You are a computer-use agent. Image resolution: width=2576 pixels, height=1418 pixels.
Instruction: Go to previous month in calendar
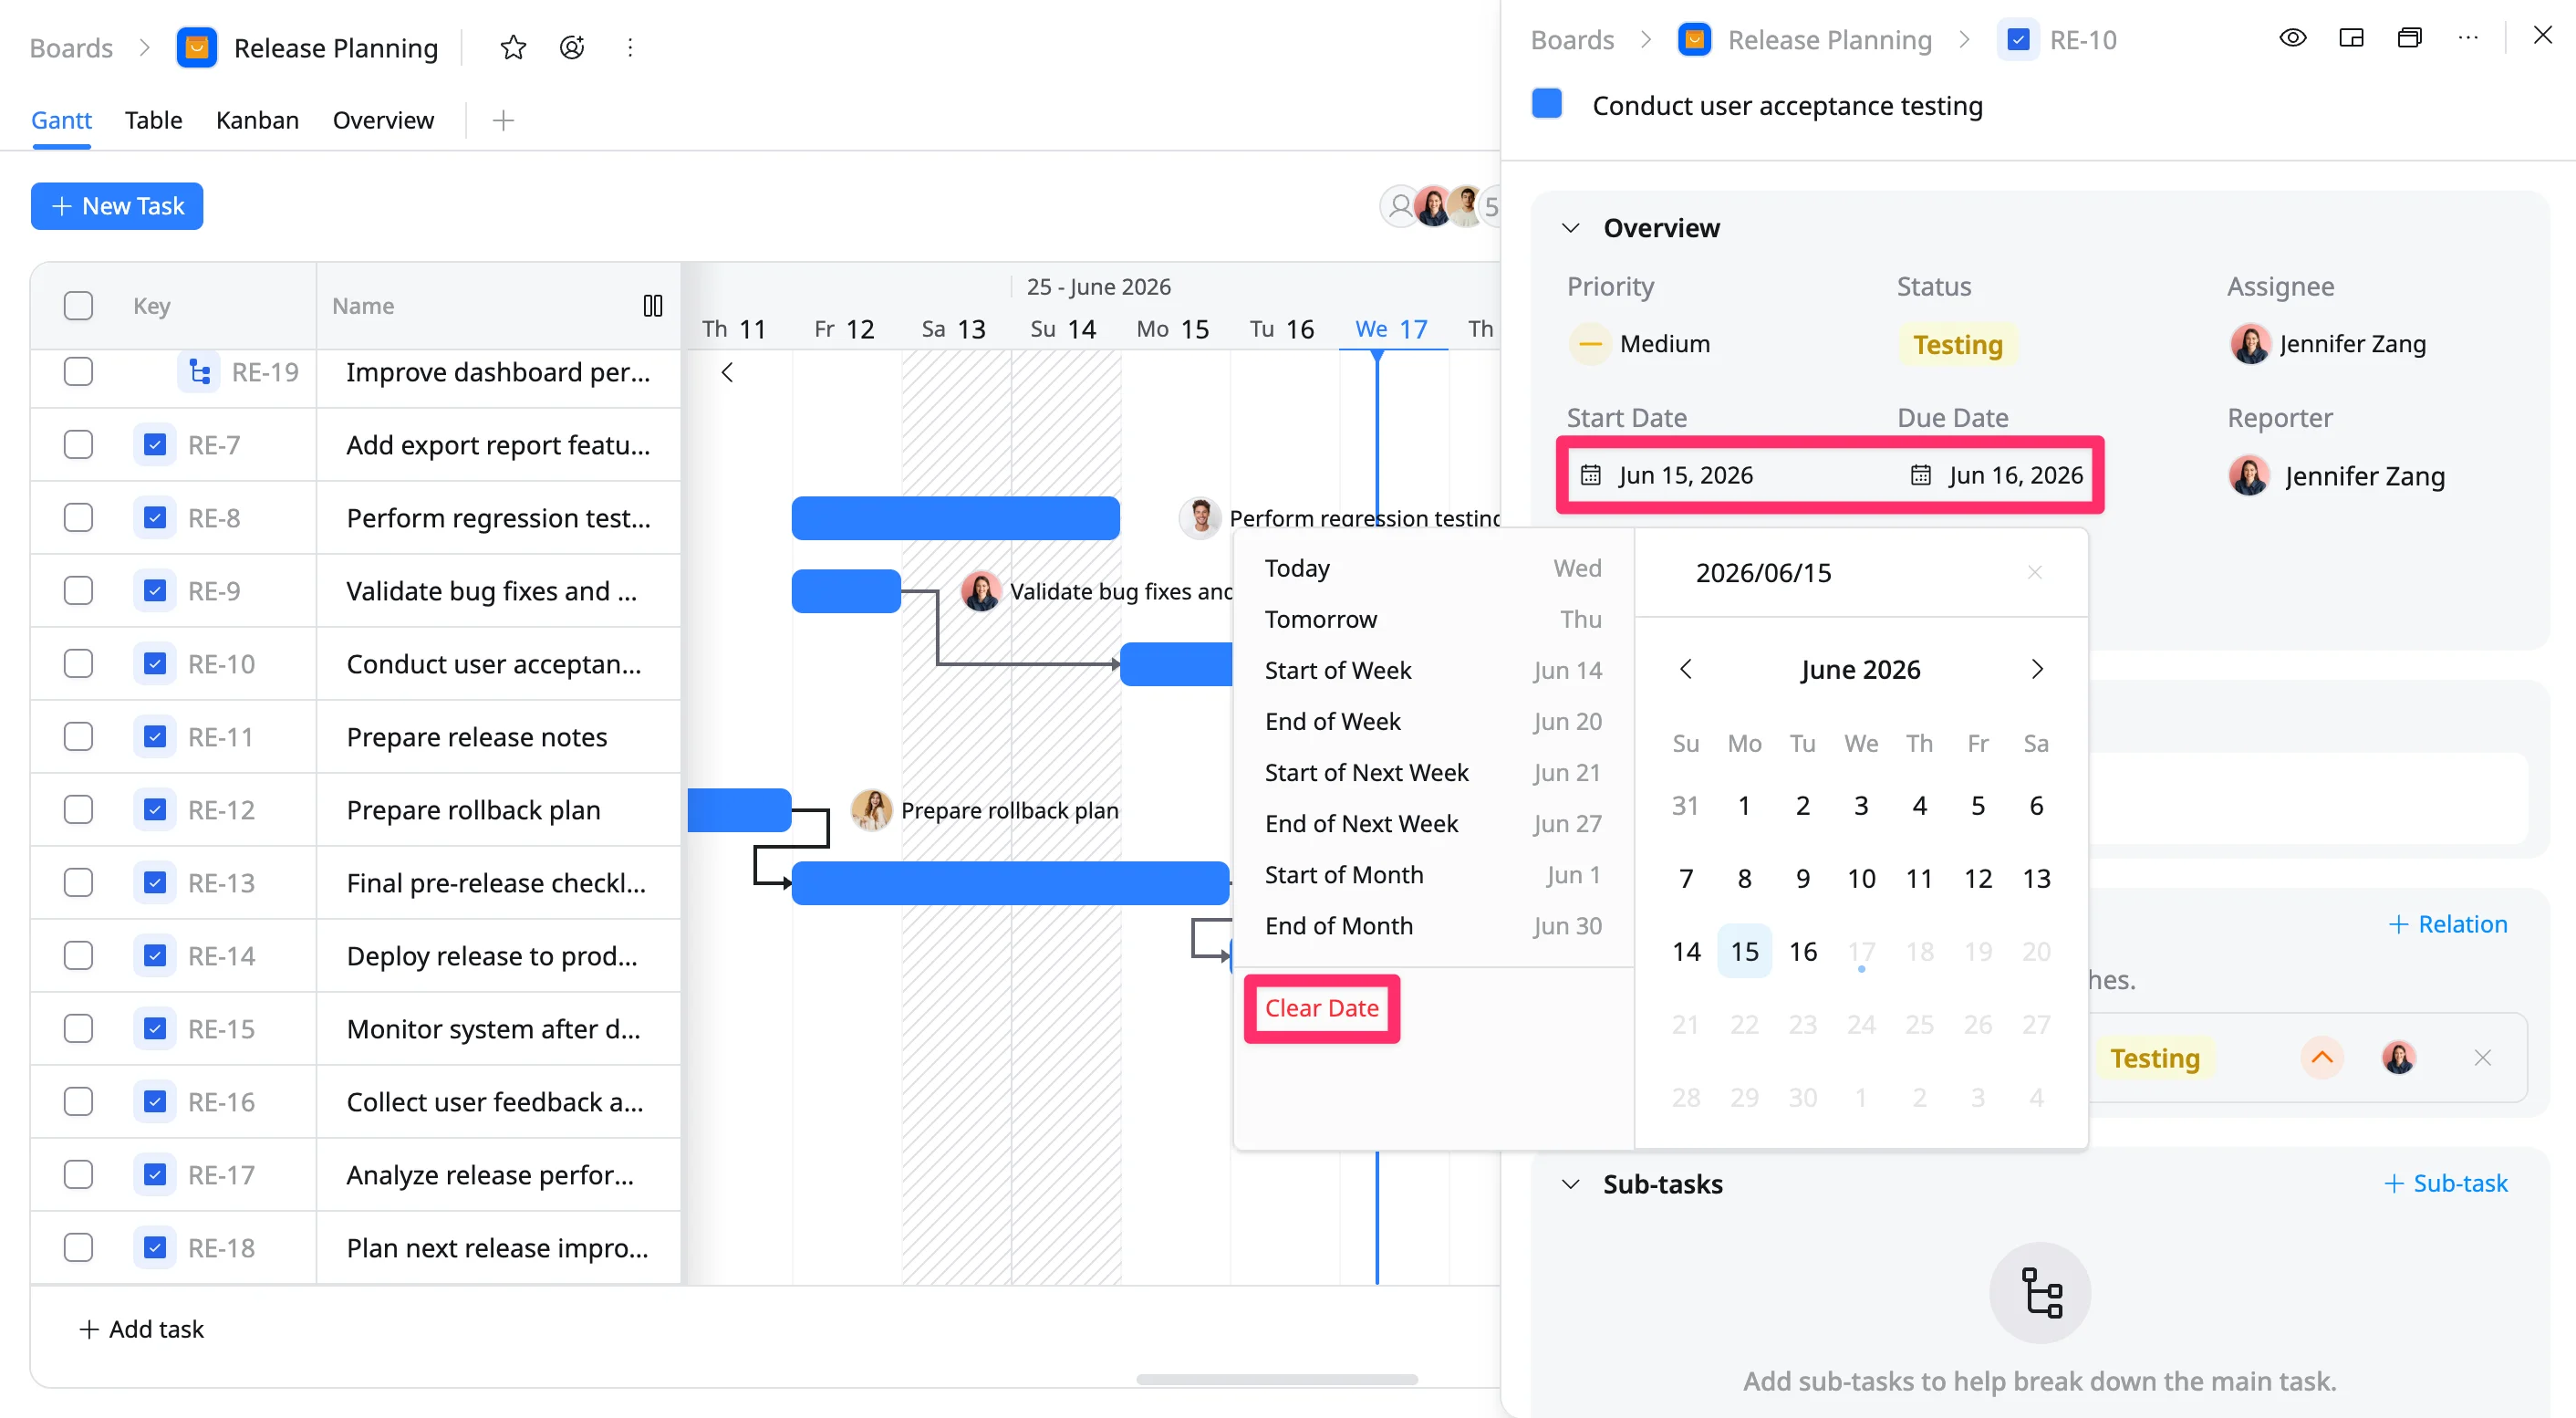1686,669
